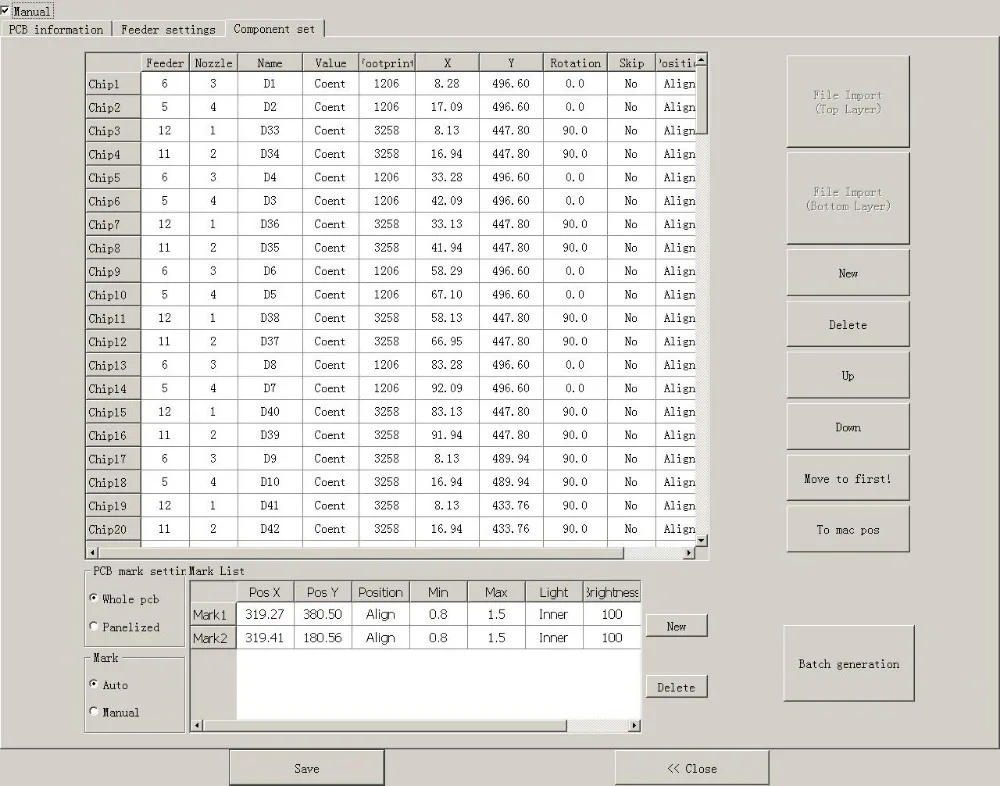Select the Chip10 row header
Screen dimensions: 1000x786
click(113, 295)
